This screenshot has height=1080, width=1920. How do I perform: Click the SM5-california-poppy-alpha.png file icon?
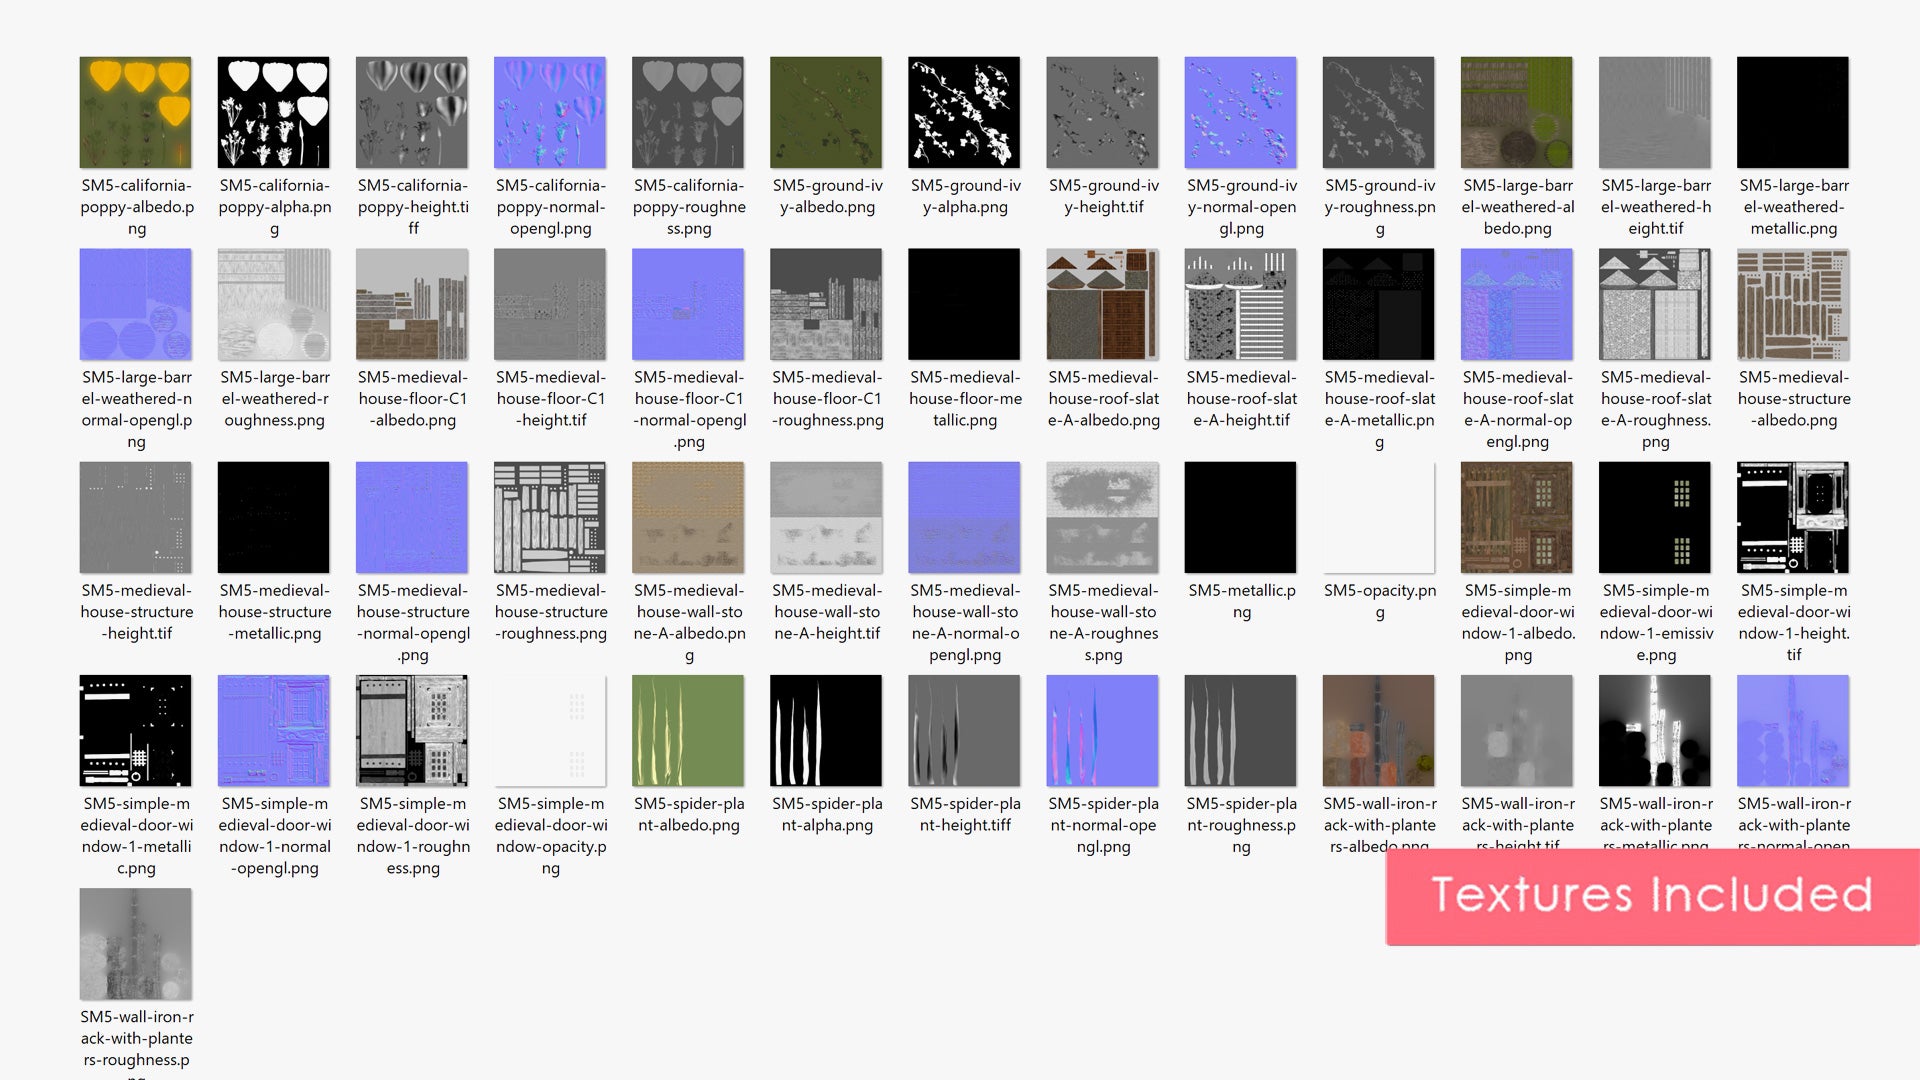tap(273, 112)
